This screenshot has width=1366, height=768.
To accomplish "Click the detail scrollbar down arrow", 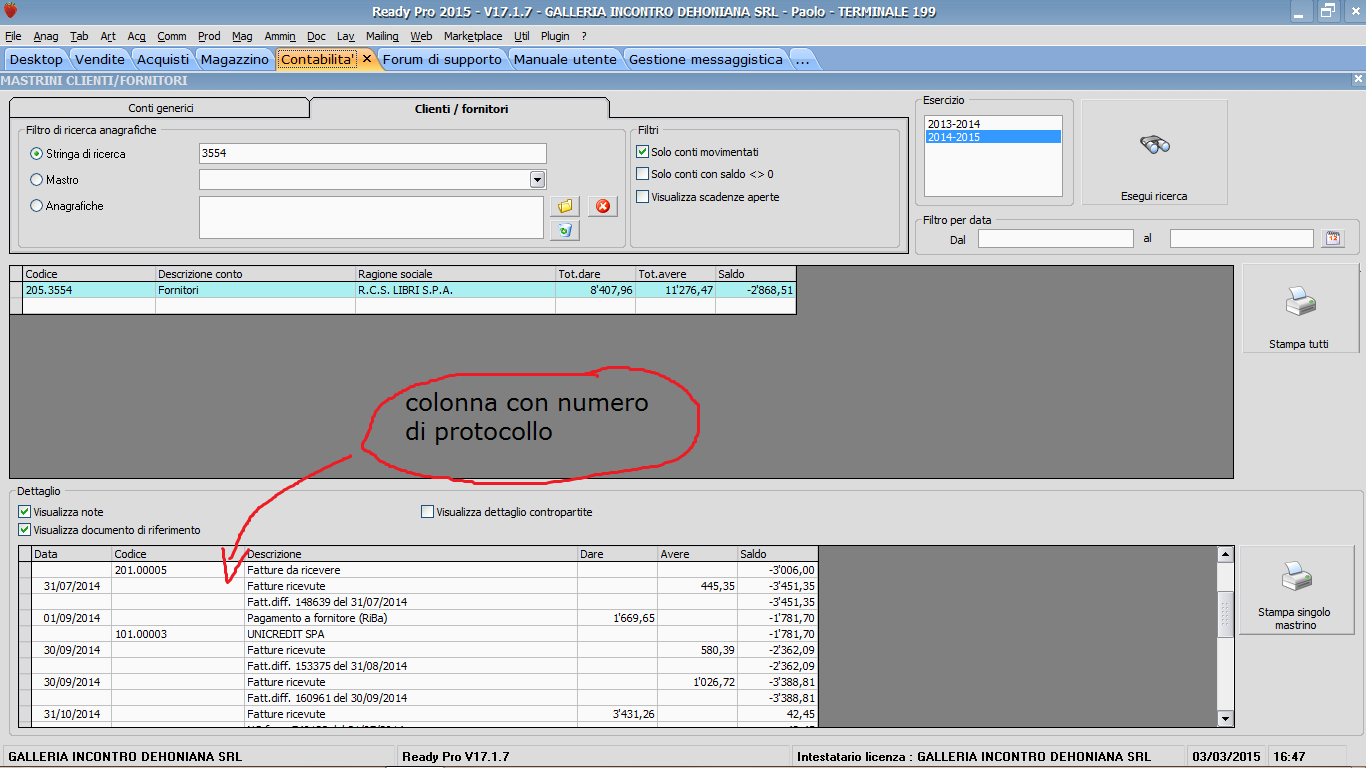I will [x=1225, y=719].
